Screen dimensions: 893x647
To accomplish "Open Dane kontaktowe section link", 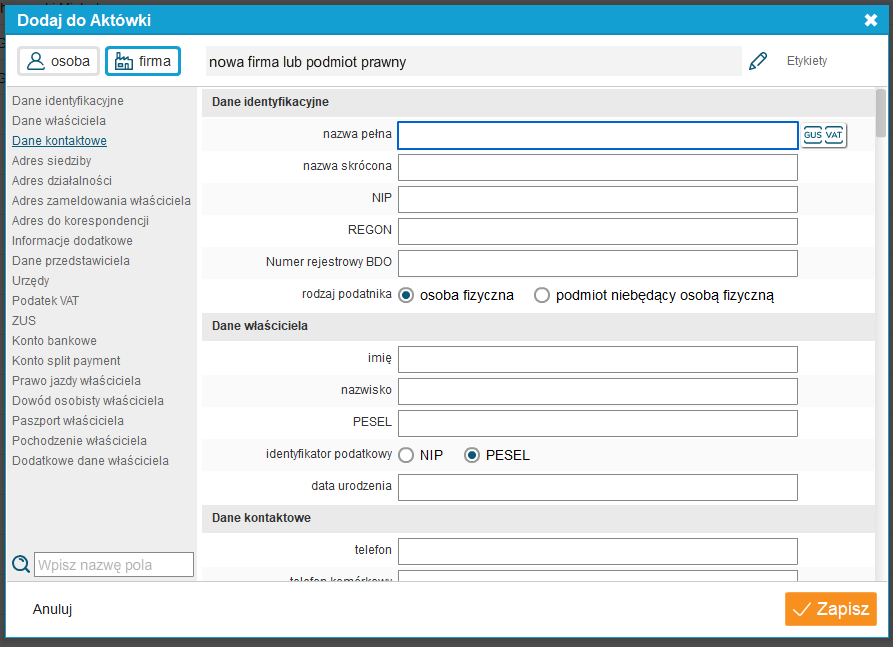I will [x=59, y=141].
